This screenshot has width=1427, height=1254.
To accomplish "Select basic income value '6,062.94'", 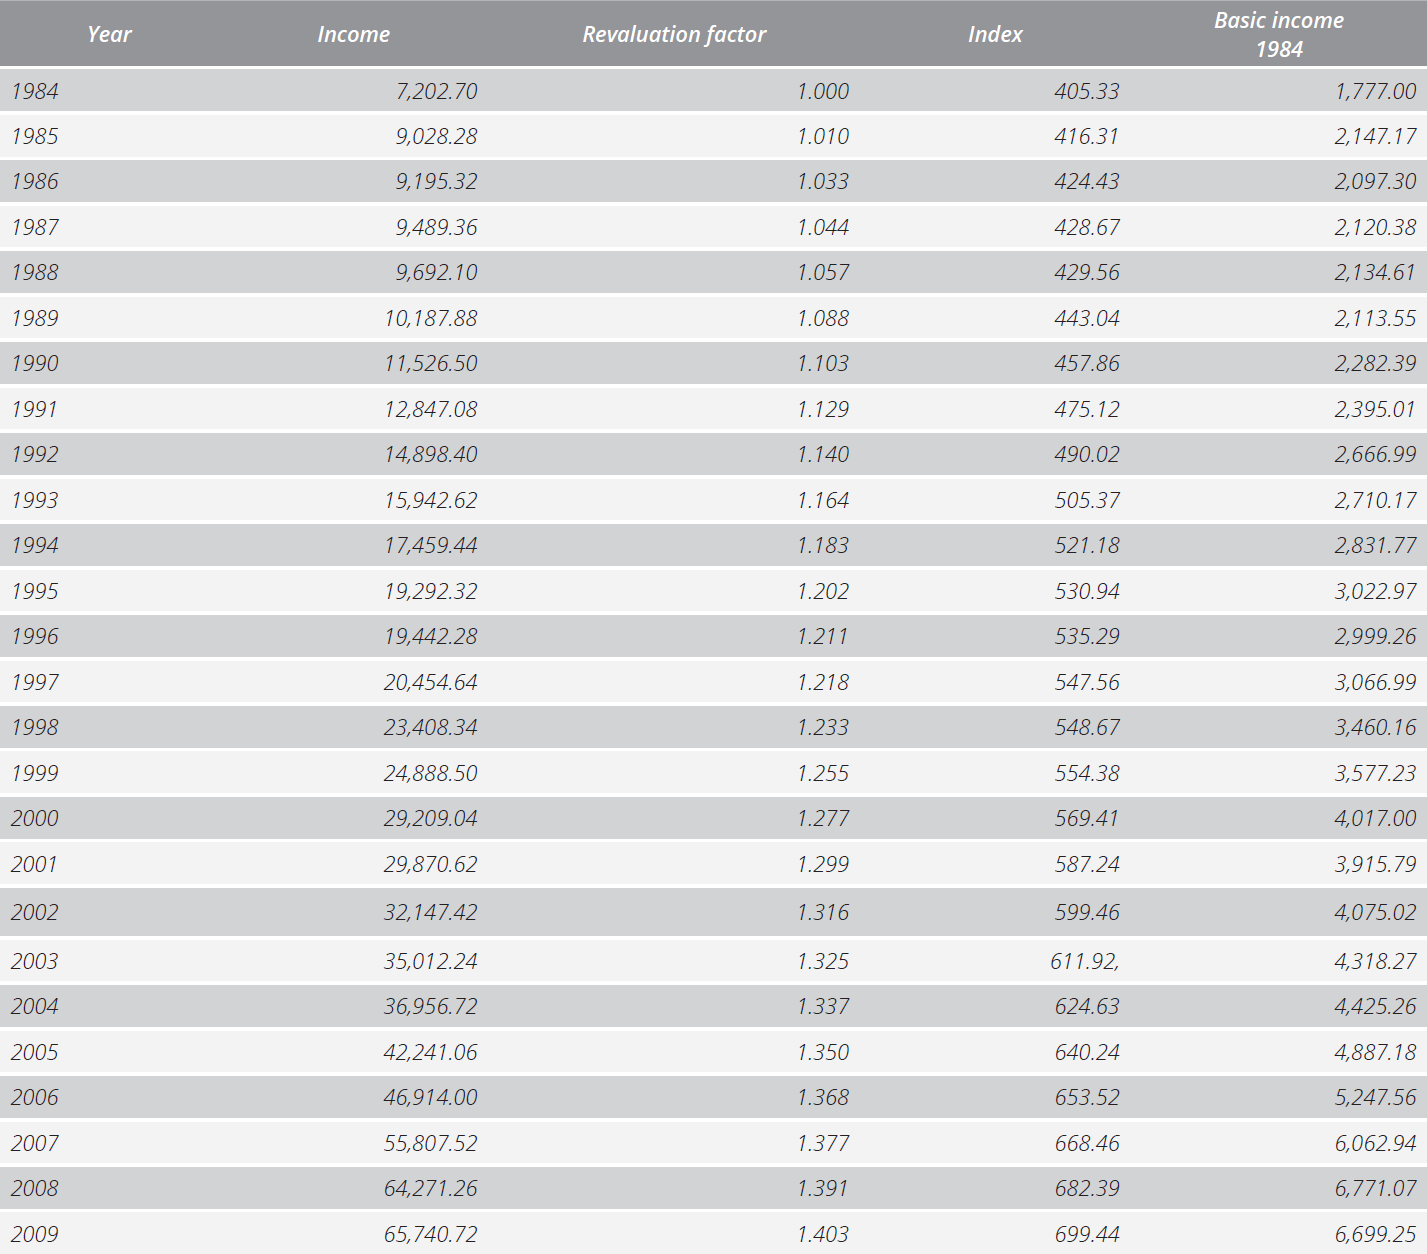I will click(1376, 1143).
